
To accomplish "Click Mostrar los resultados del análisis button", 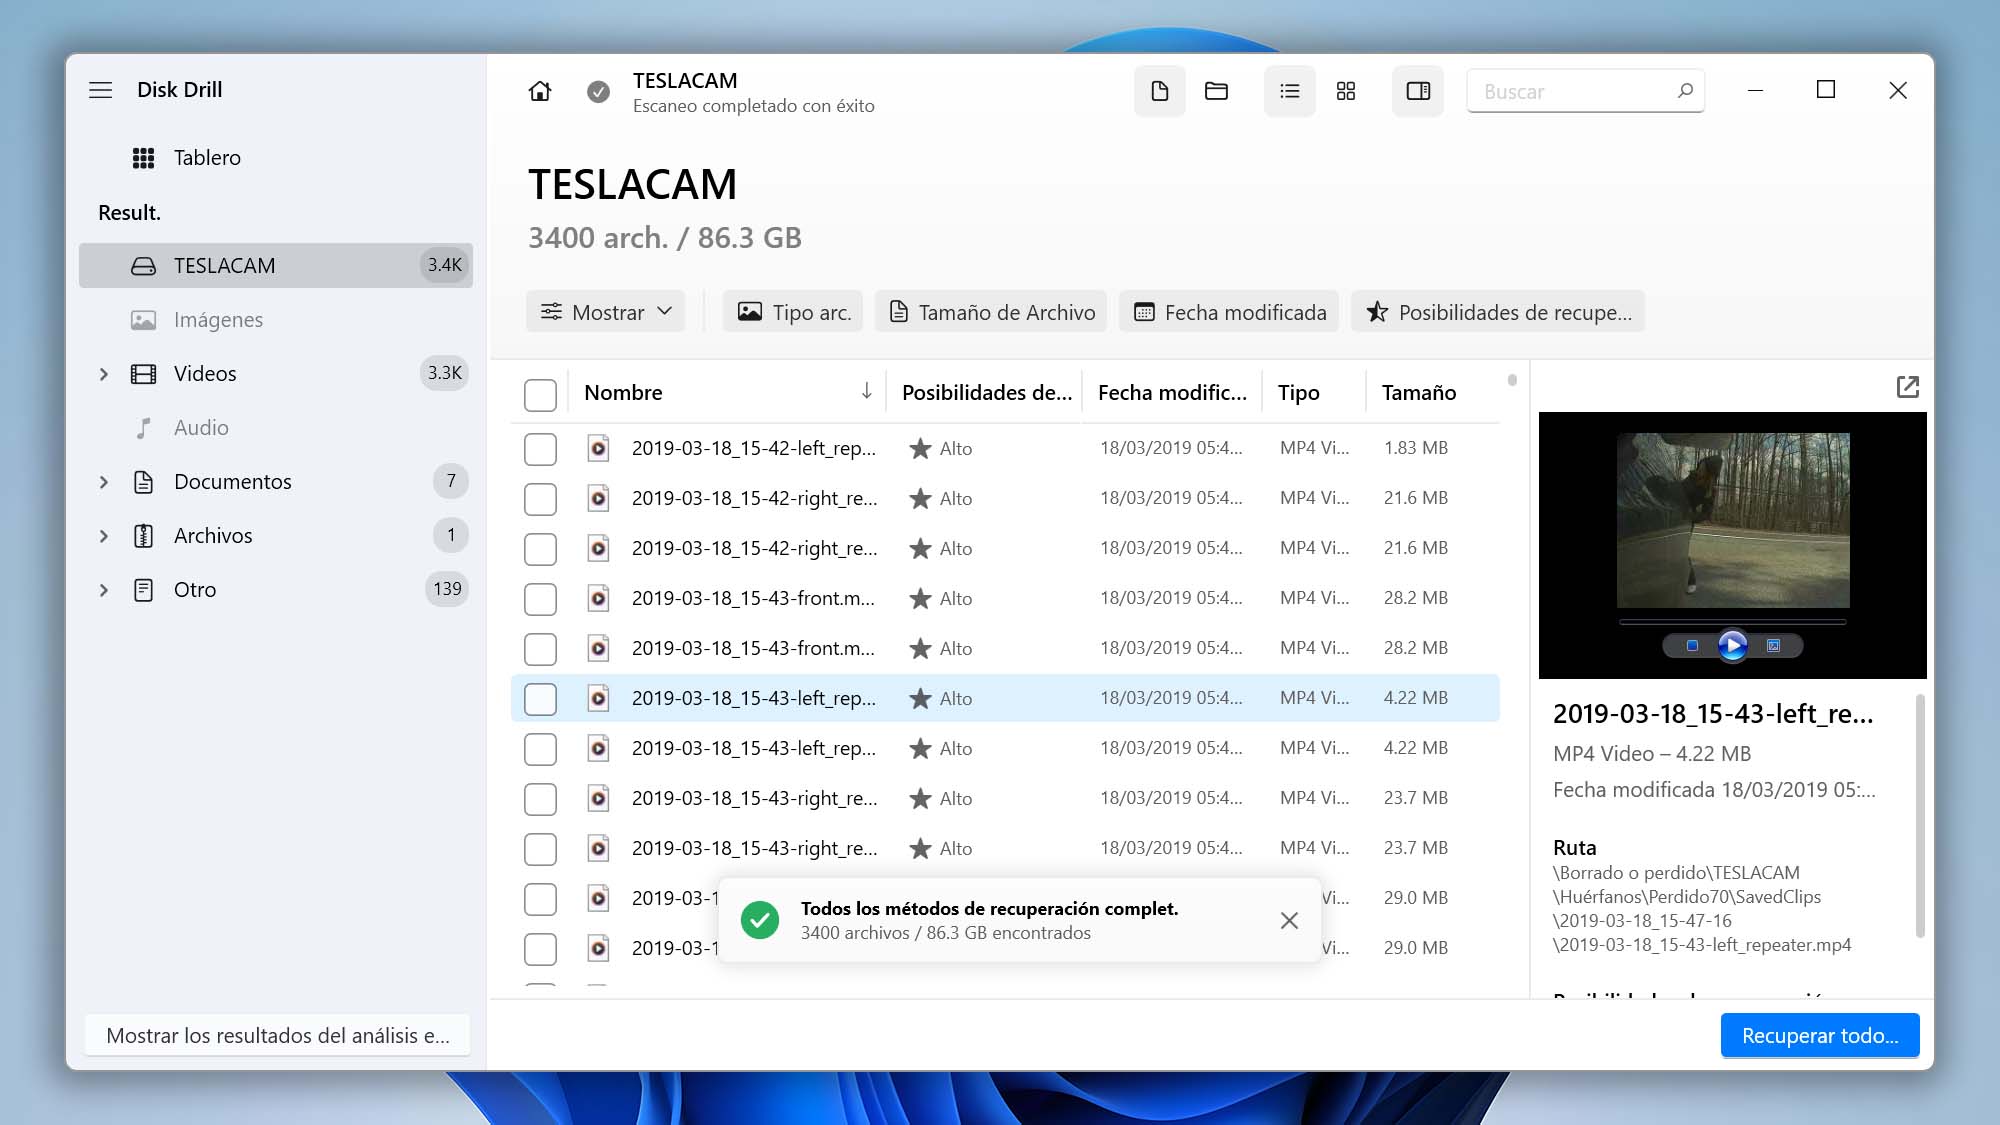I will point(278,1036).
